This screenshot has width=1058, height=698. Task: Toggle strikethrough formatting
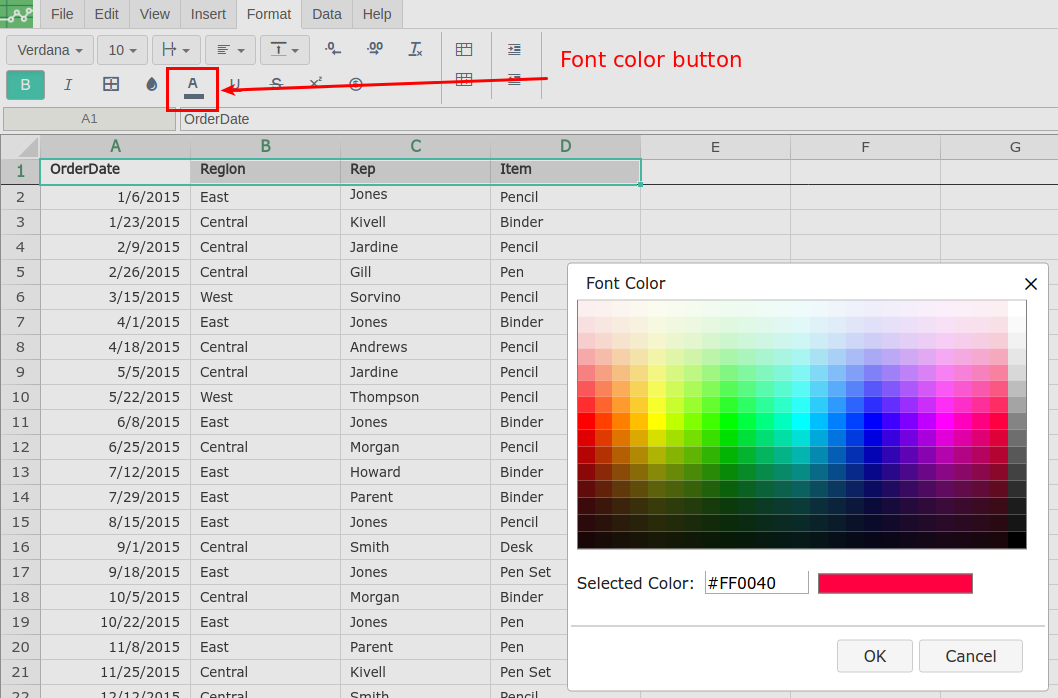[x=276, y=85]
